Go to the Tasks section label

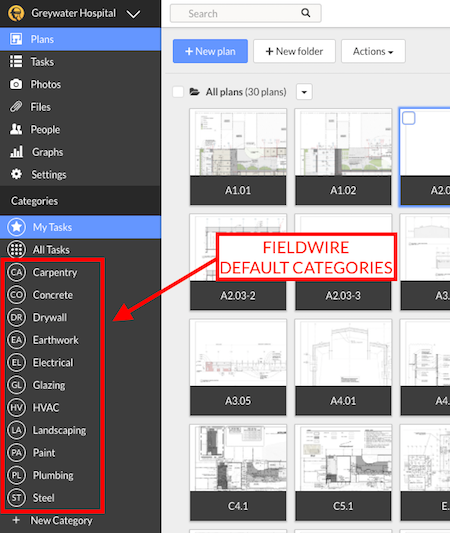[42, 62]
